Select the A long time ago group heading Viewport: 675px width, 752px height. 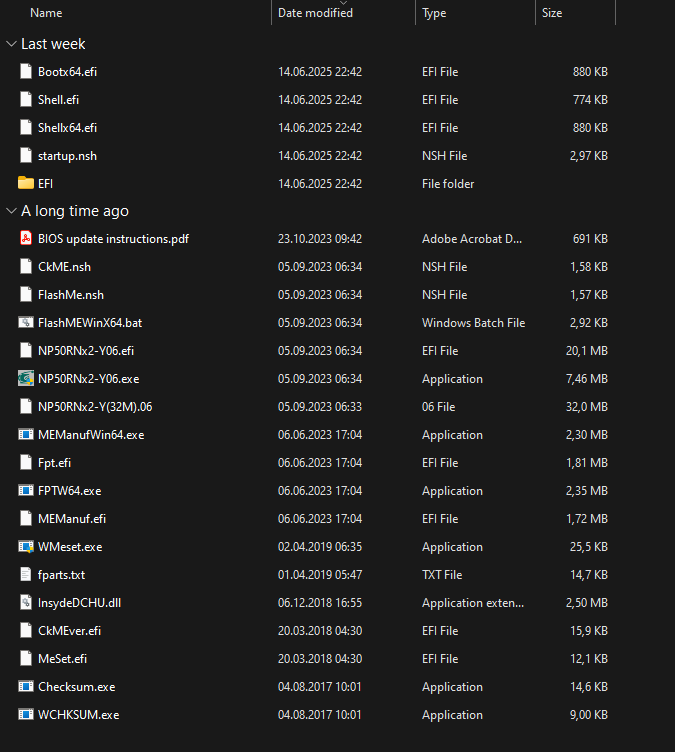point(75,211)
